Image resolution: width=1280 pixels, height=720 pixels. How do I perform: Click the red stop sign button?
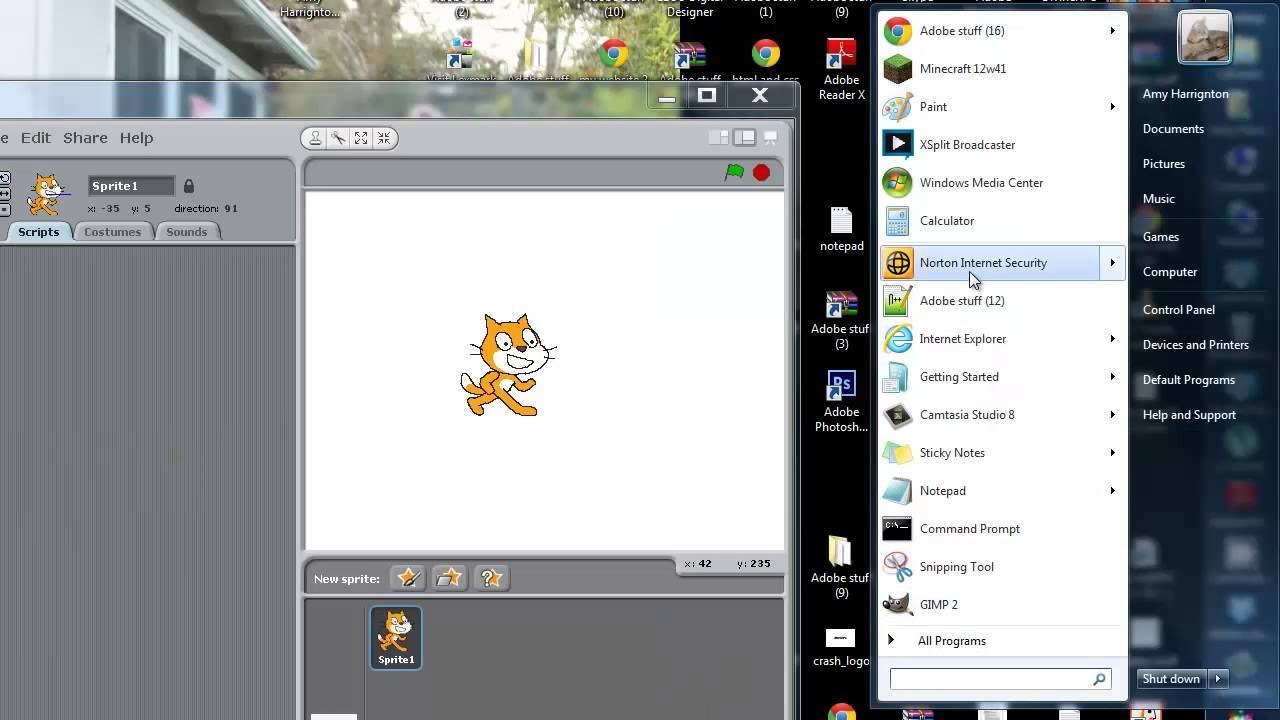click(x=761, y=172)
